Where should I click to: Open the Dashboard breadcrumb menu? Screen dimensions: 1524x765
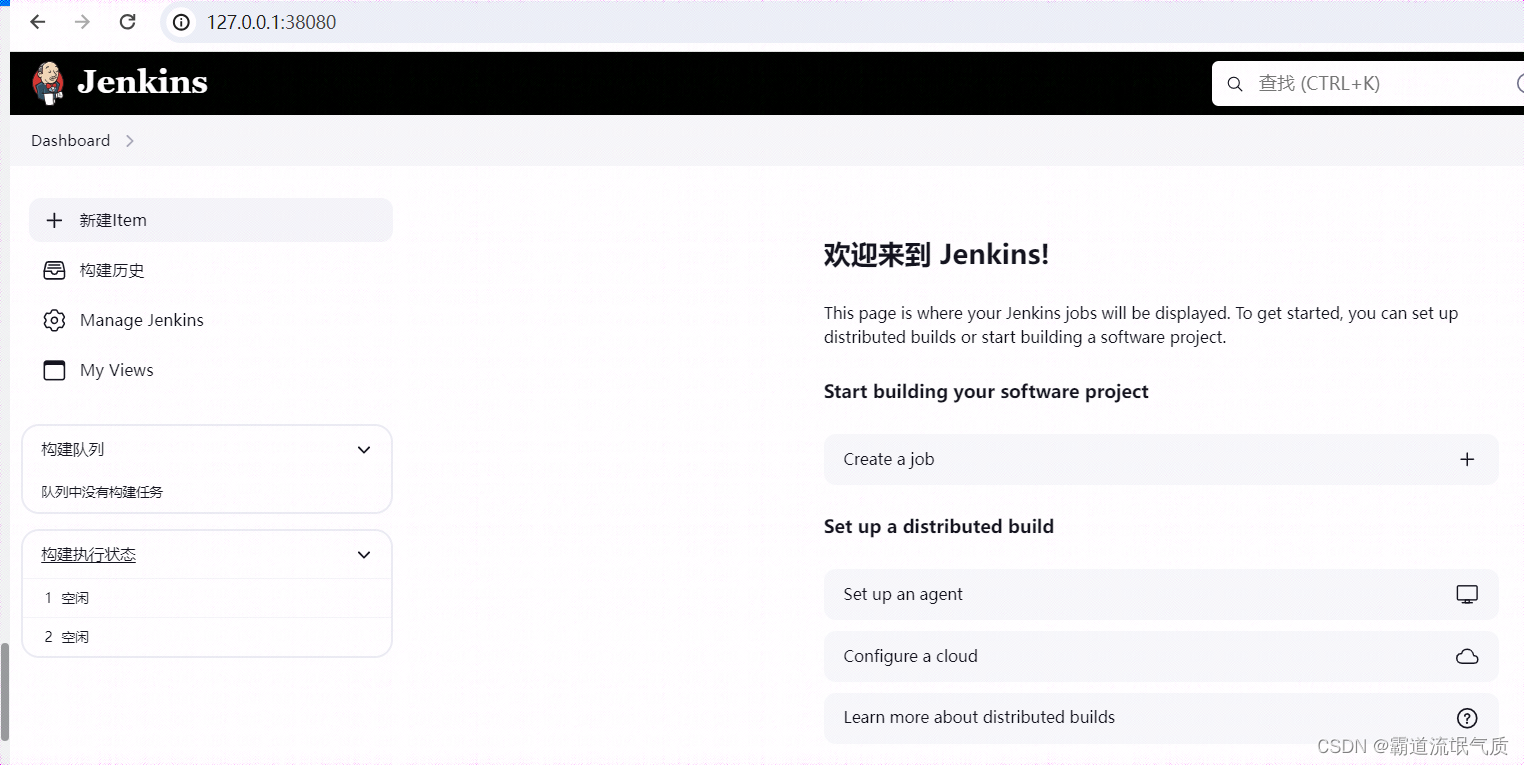click(x=130, y=140)
